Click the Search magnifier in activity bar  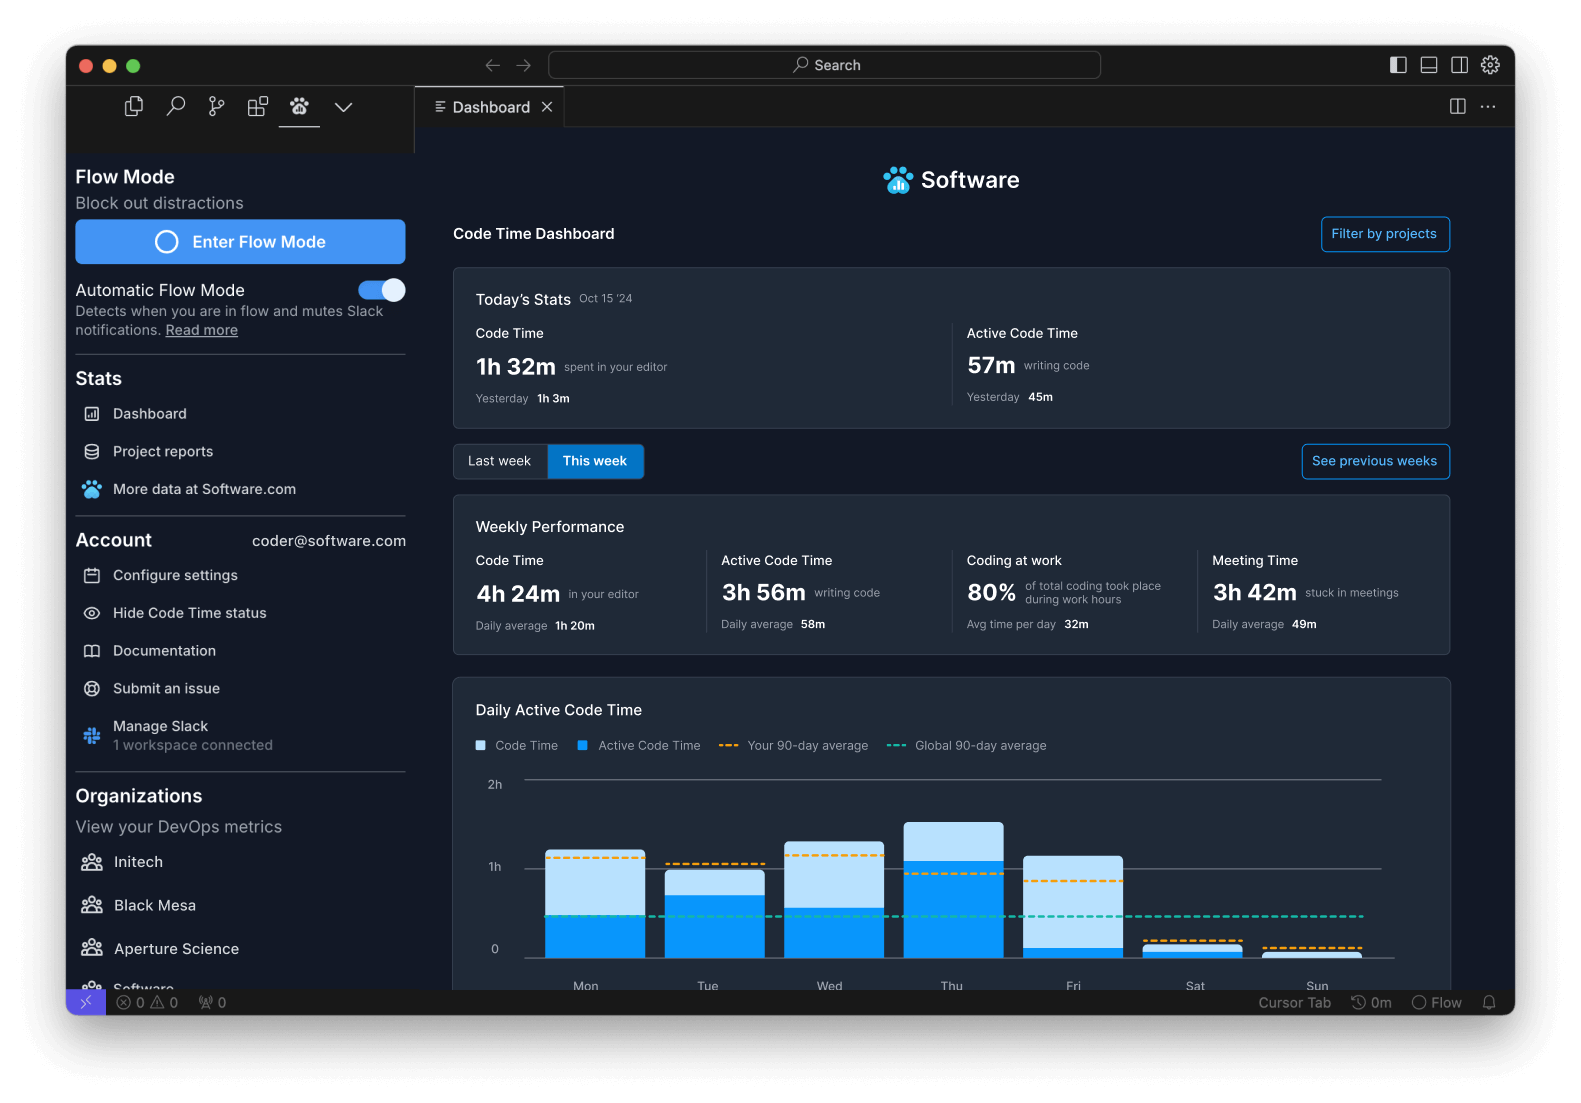point(176,106)
